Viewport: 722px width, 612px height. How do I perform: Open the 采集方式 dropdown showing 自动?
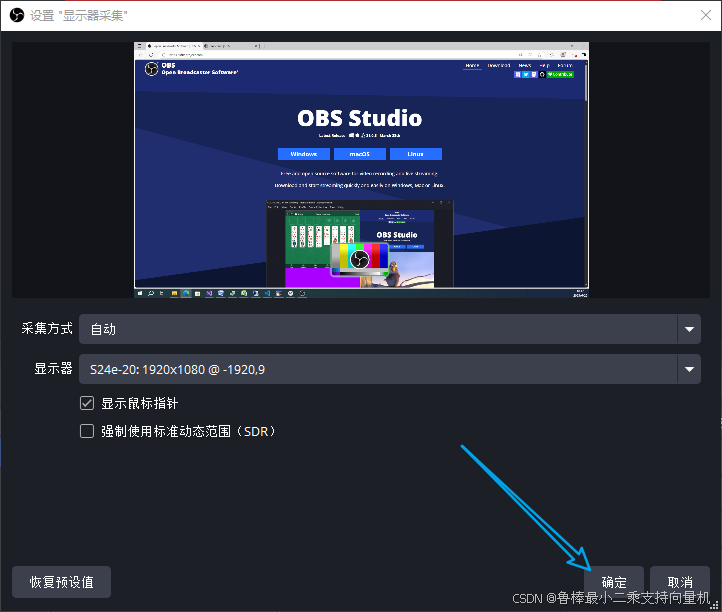[390, 329]
